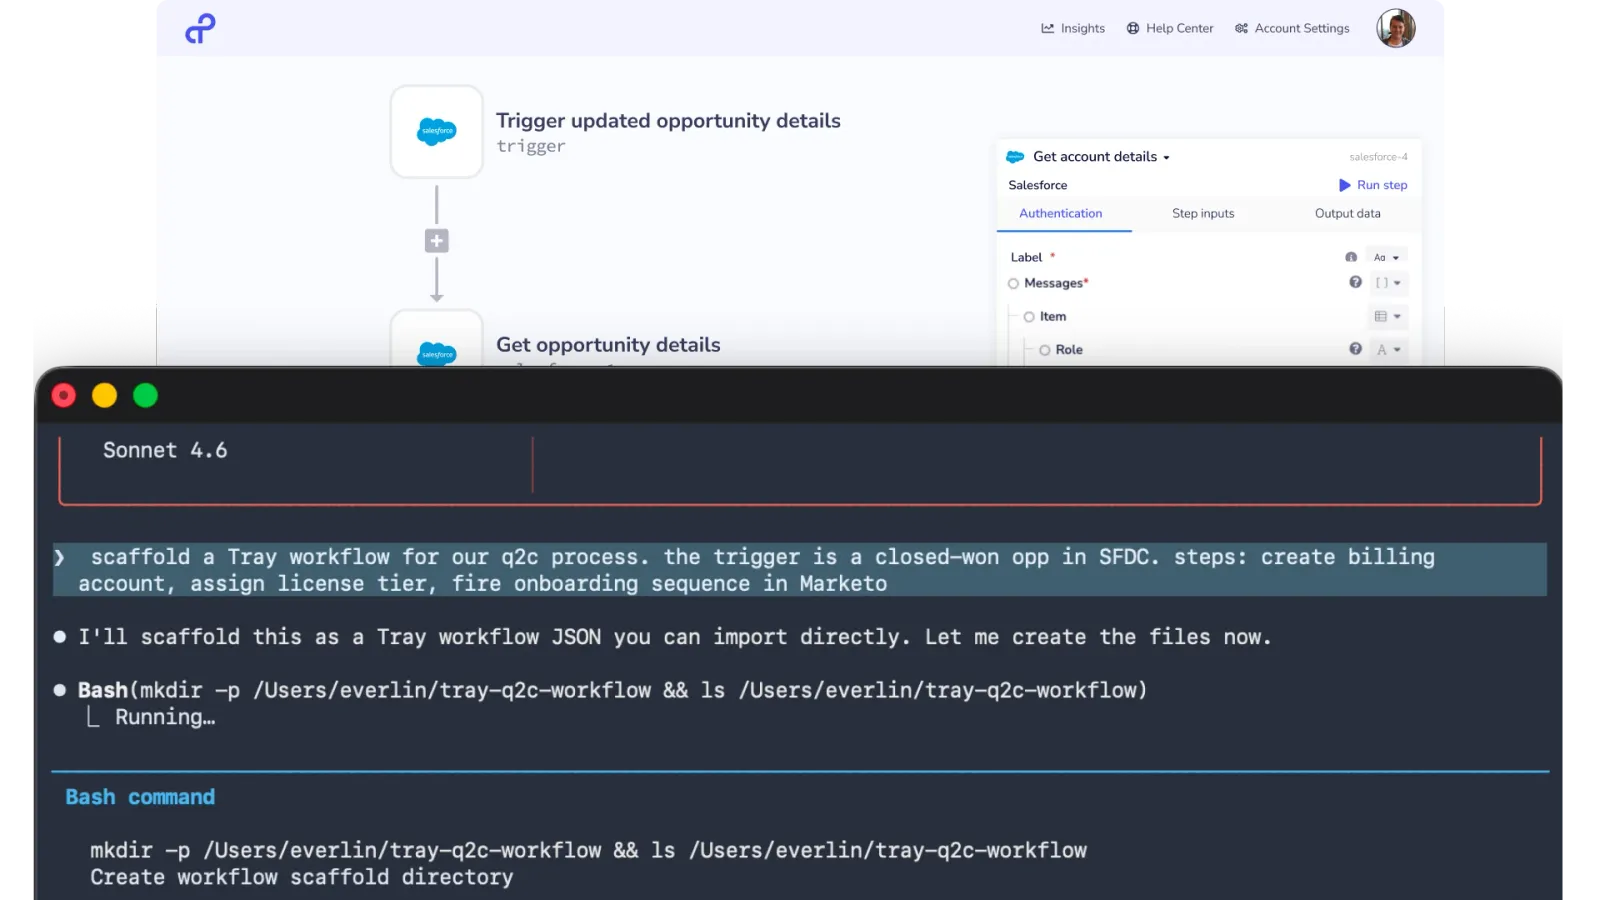Click the help icon on Role row

1355,348
